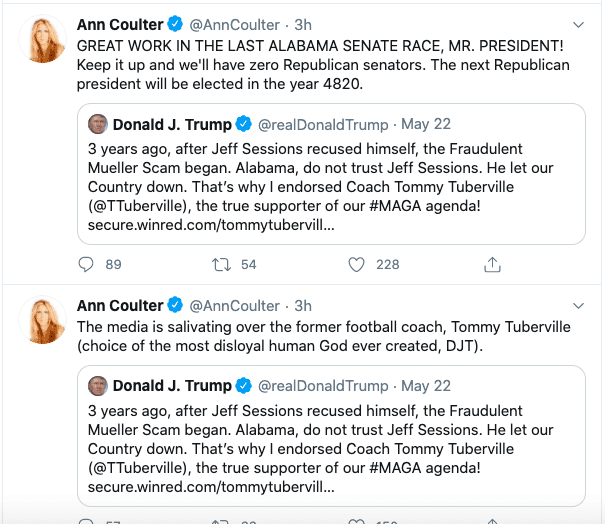Reply to the first Ann Coulter tweet
Viewport: 605px width, 524px height.
point(87,264)
